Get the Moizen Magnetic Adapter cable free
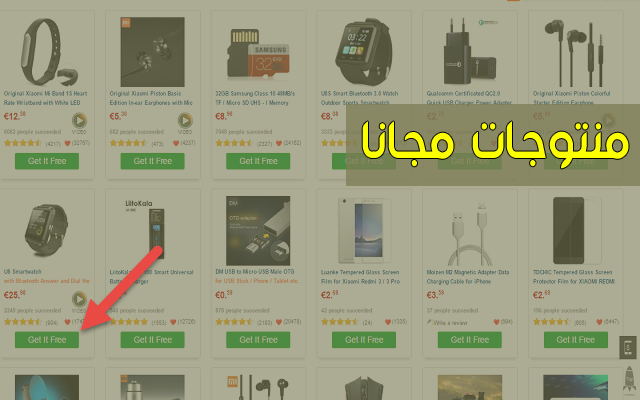The image size is (640, 400). click(469, 340)
